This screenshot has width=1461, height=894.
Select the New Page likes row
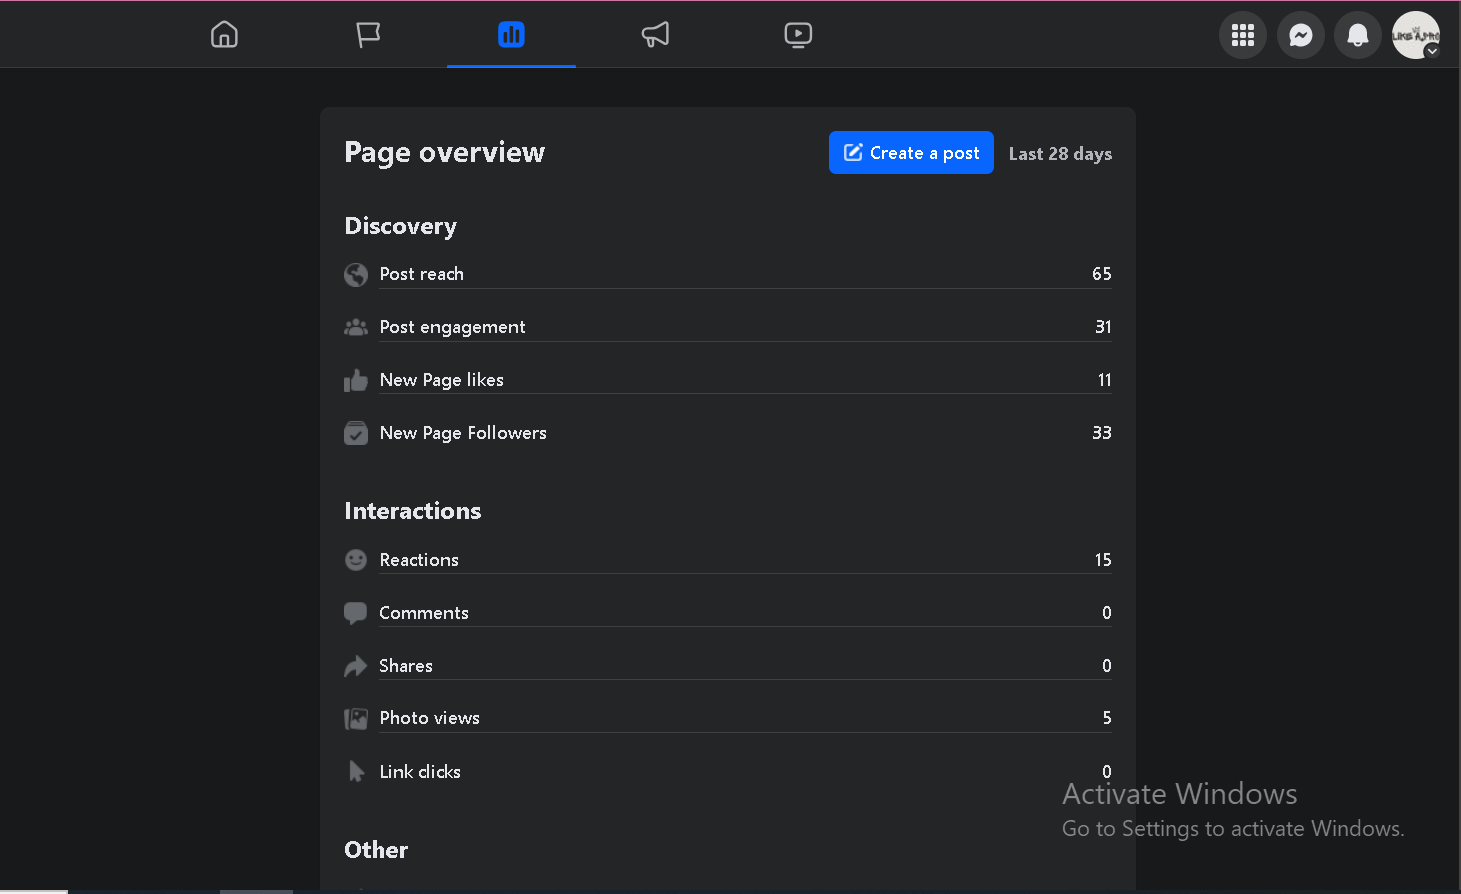[727, 380]
